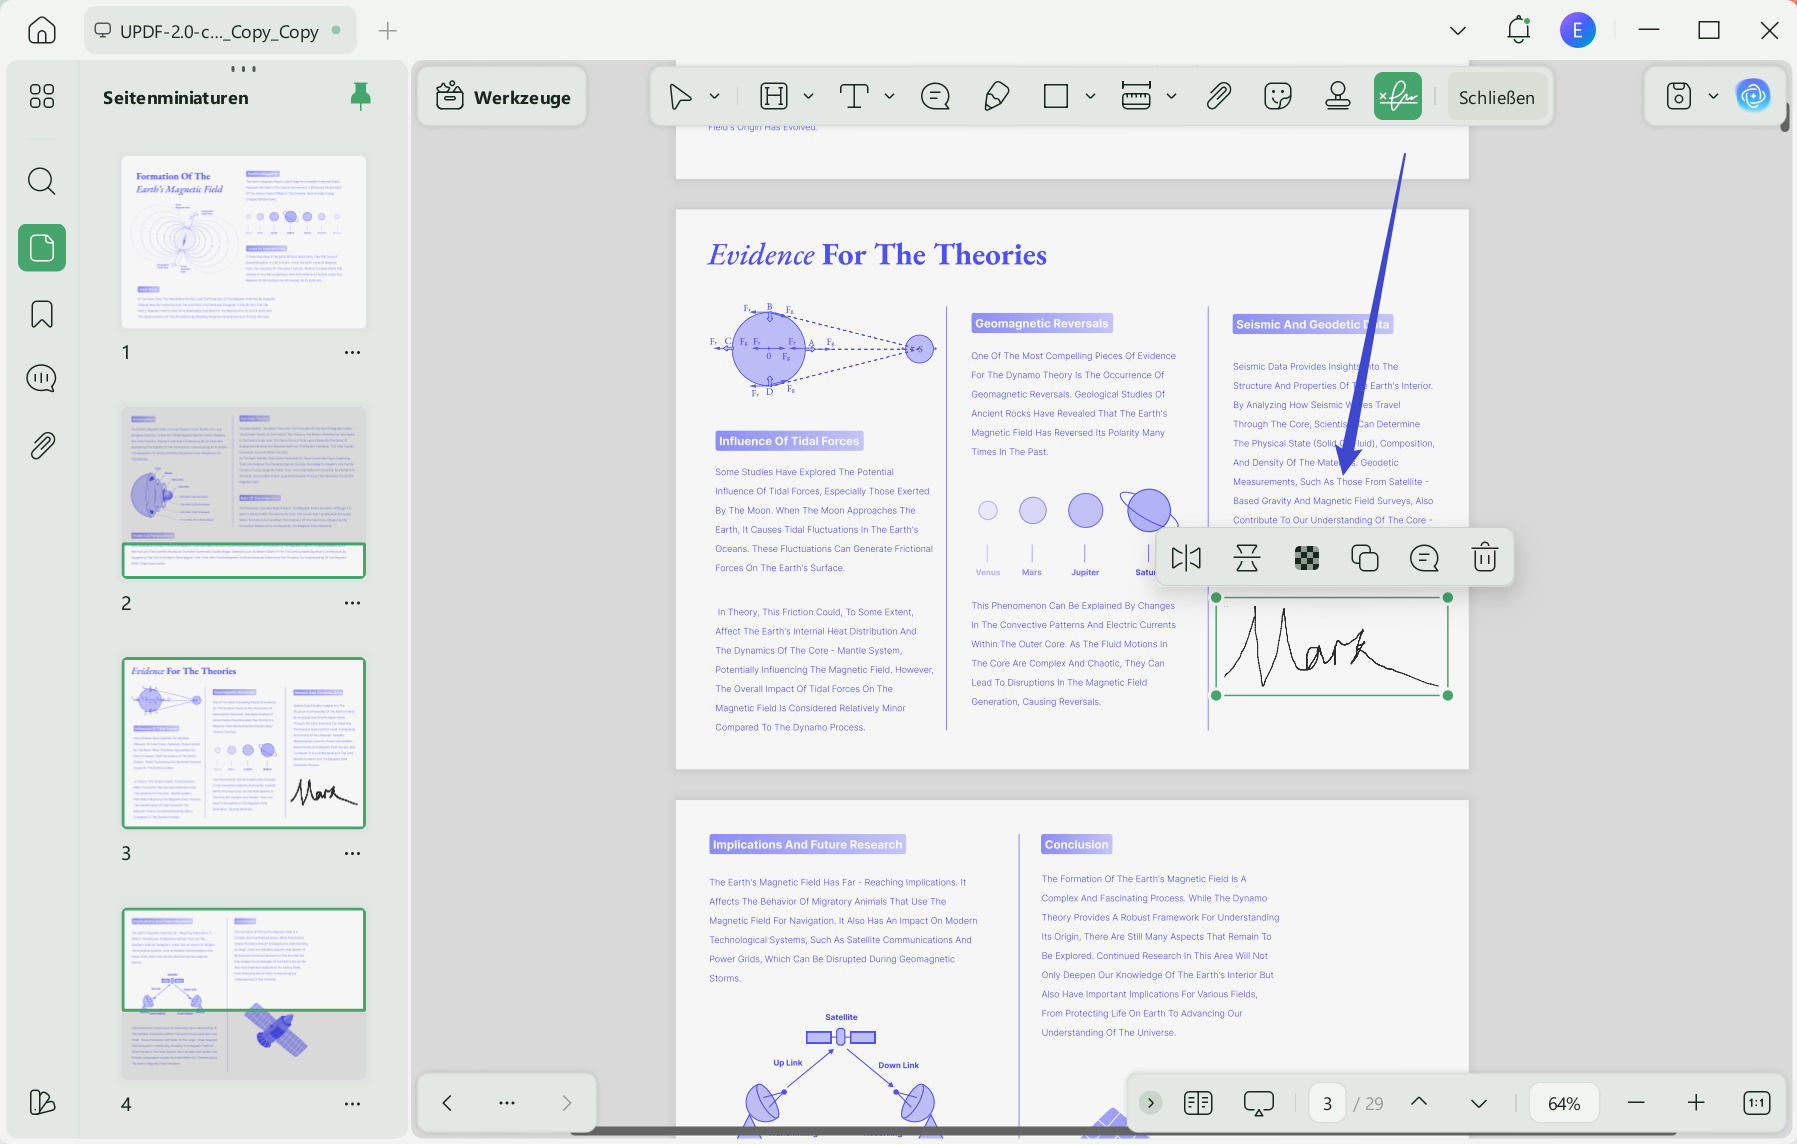Select the attach file paperclip tool

[x=1218, y=97]
